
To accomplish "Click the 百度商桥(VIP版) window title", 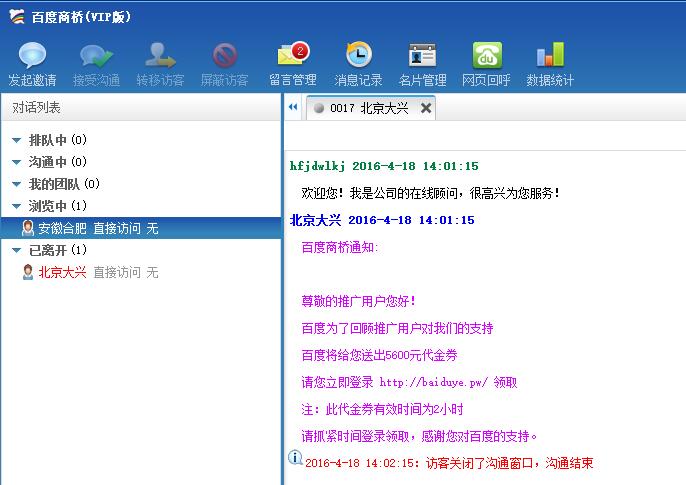I will [x=81, y=17].
